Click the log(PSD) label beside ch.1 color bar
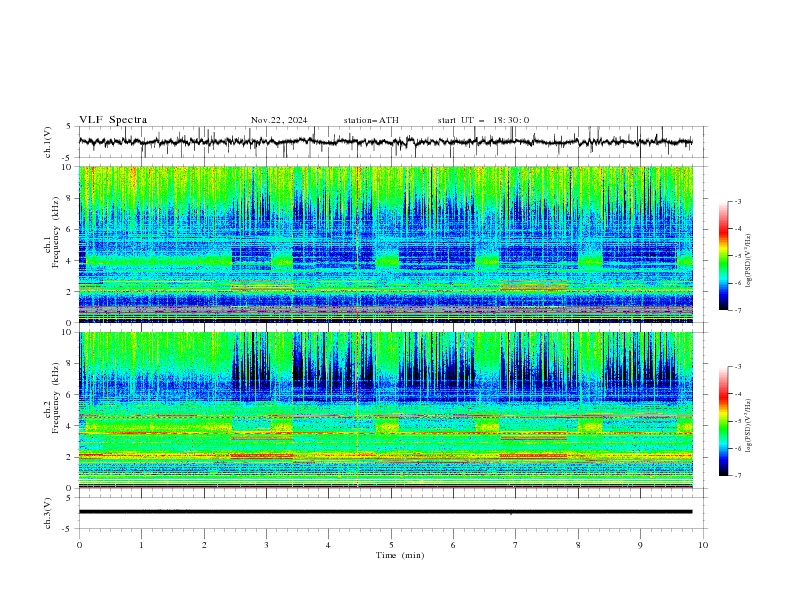 (x=749, y=261)
